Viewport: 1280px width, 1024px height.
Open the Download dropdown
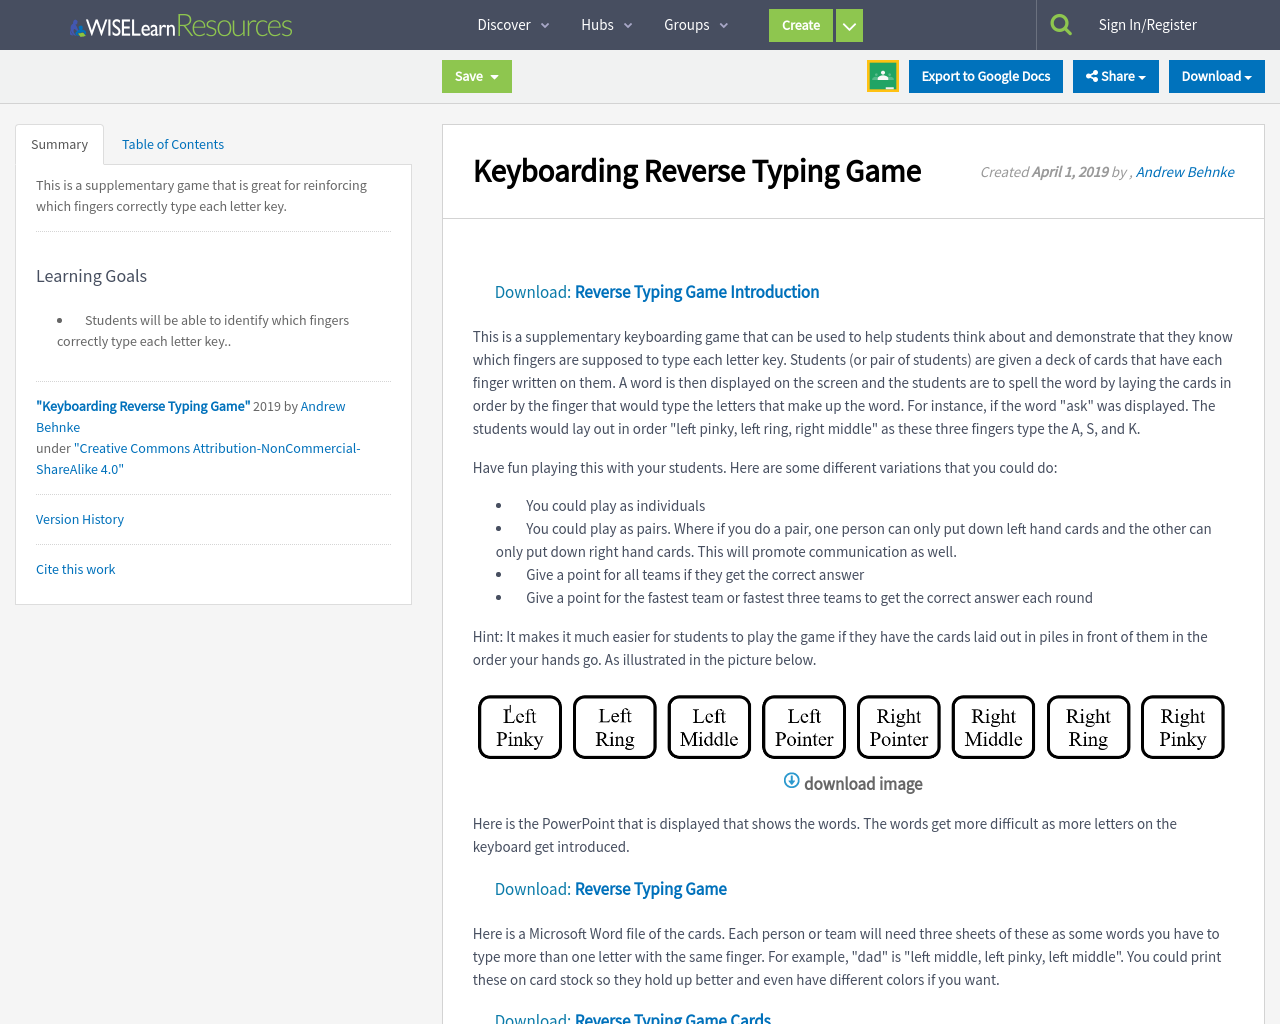(x=1216, y=74)
